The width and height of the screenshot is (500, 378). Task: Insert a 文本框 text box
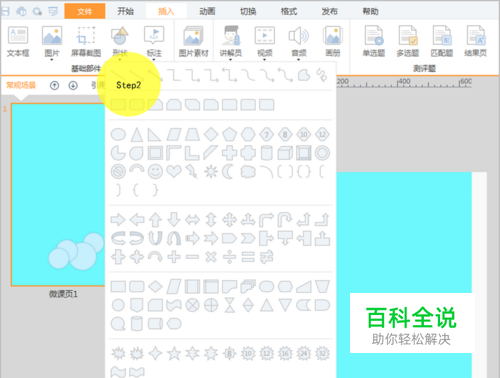(18, 42)
